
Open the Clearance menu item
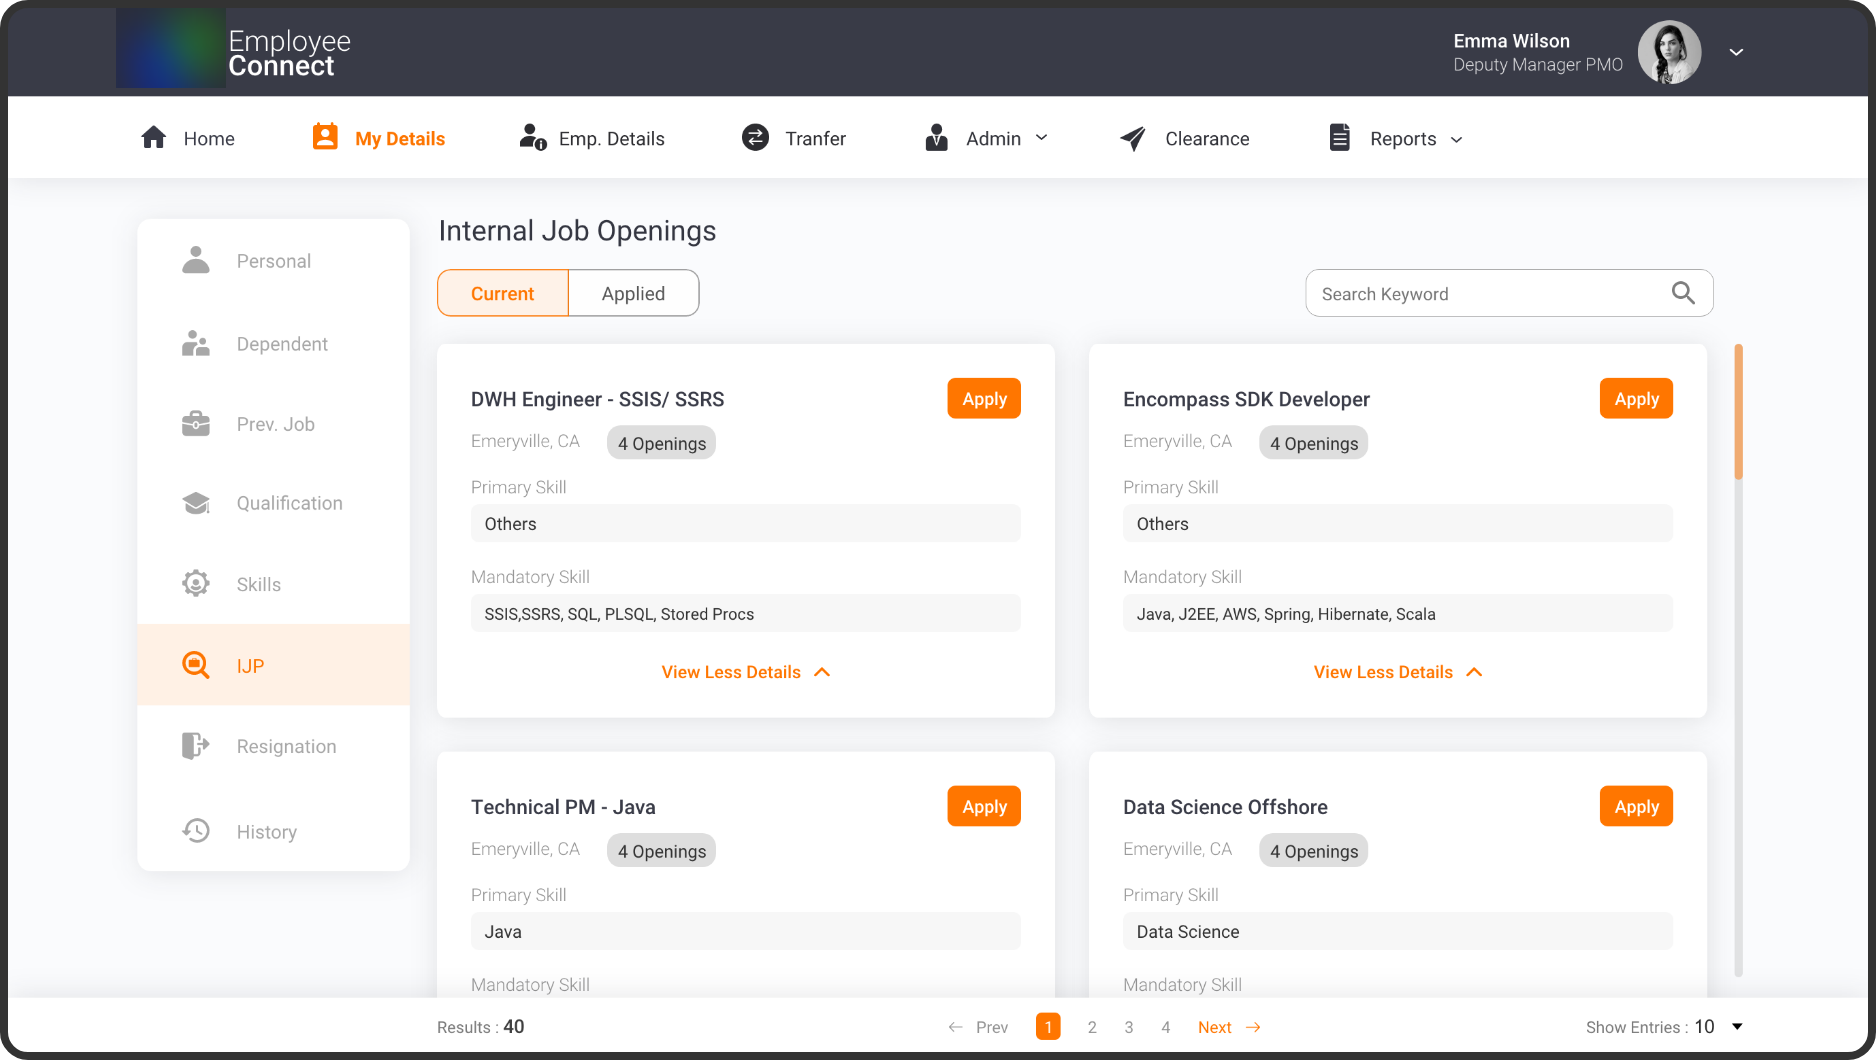(1184, 138)
